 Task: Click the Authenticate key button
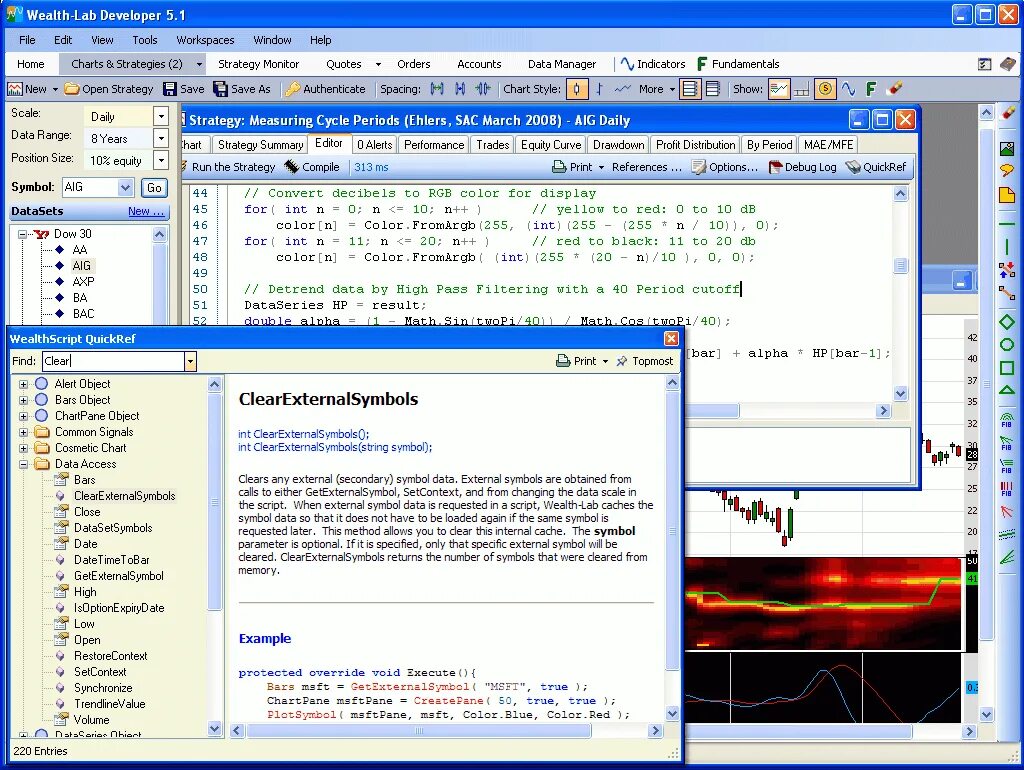325,89
